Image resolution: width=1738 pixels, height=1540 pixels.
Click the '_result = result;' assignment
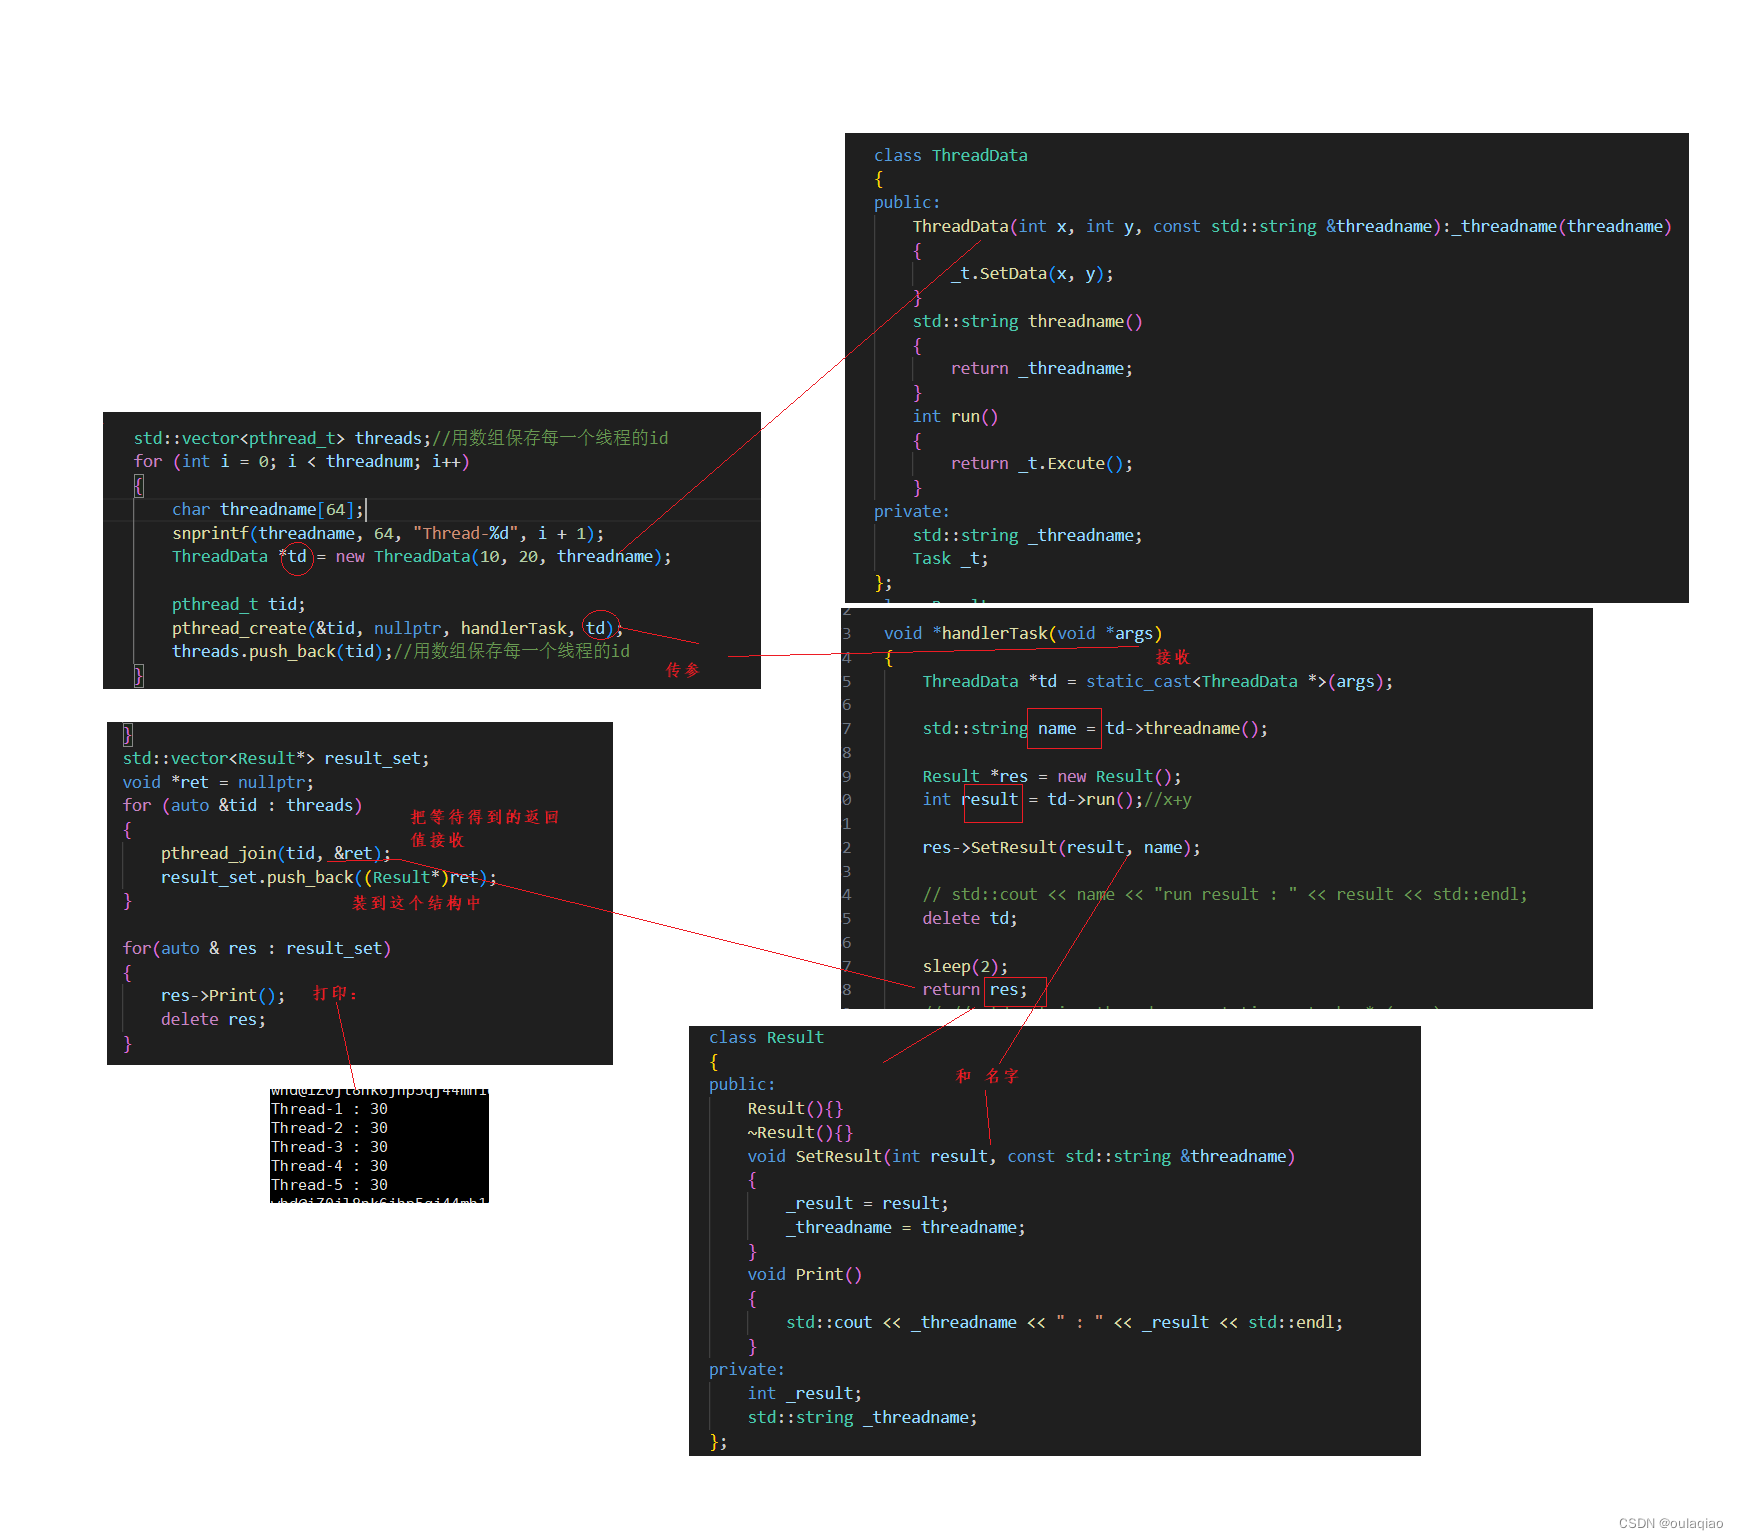[x=867, y=1203]
